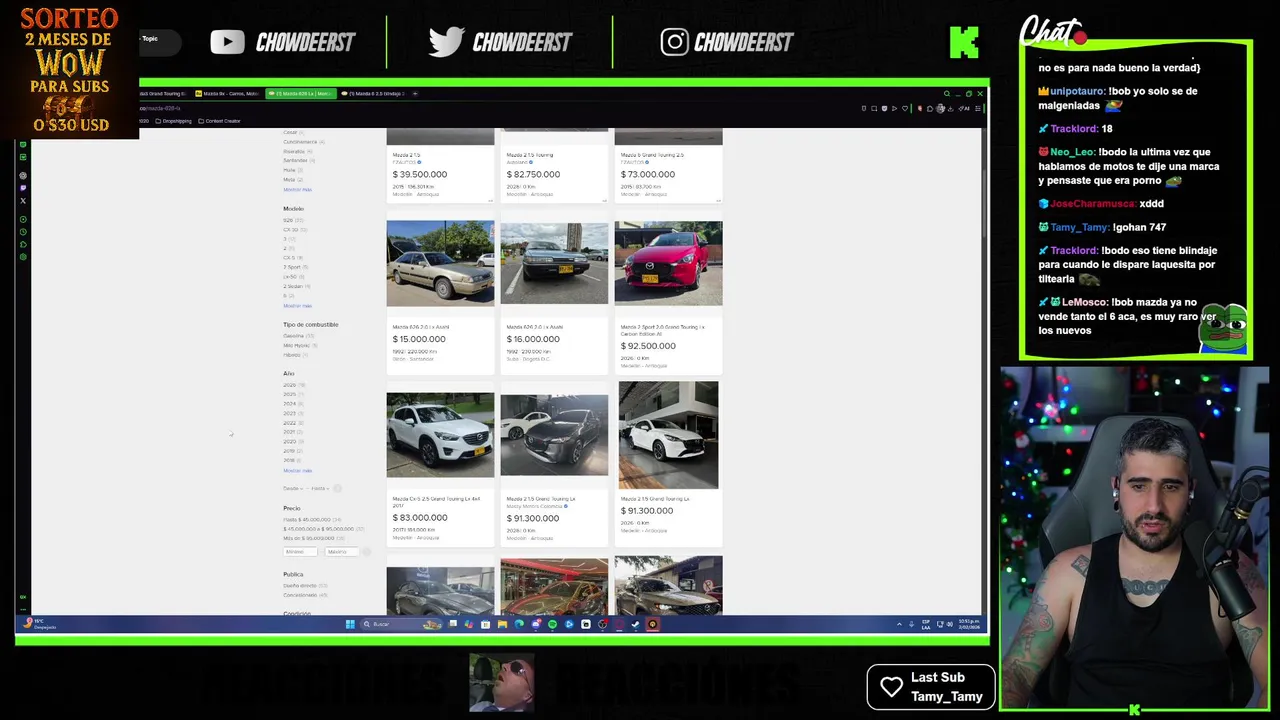Image resolution: width=1280 pixels, height=720 pixels.
Task: Filter by year 2026
Action: point(294,385)
